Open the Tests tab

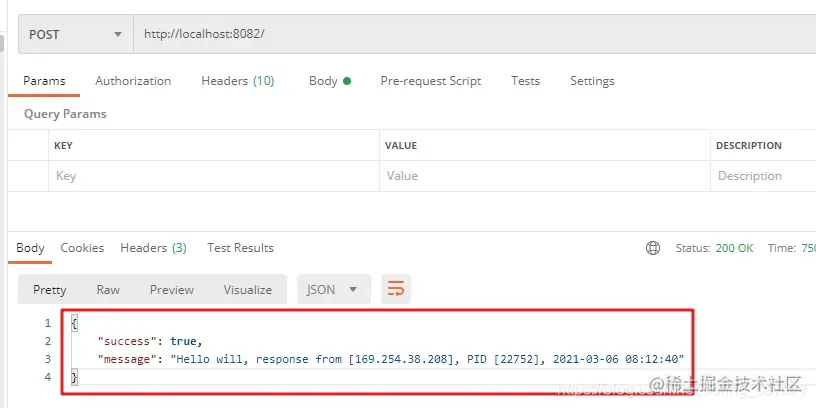pyautogui.click(x=525, y=81)
